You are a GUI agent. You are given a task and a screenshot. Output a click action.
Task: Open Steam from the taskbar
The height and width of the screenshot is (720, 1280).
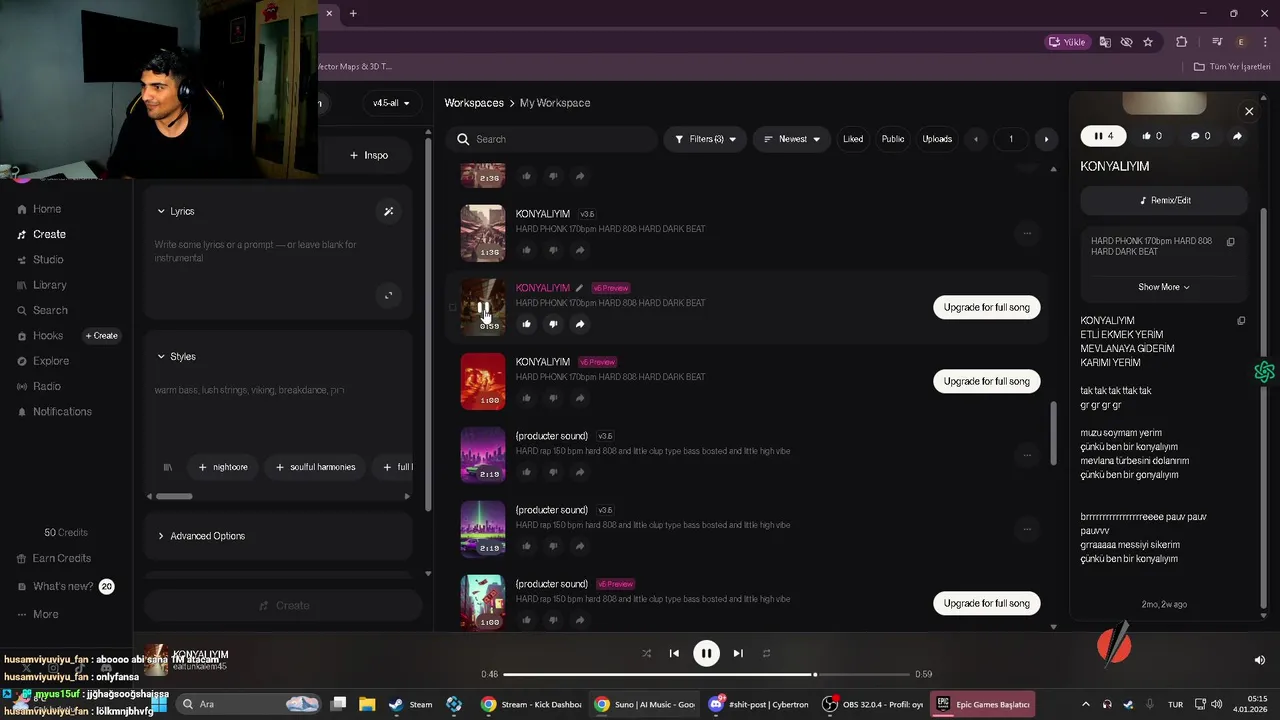click(x=410, y=704)
